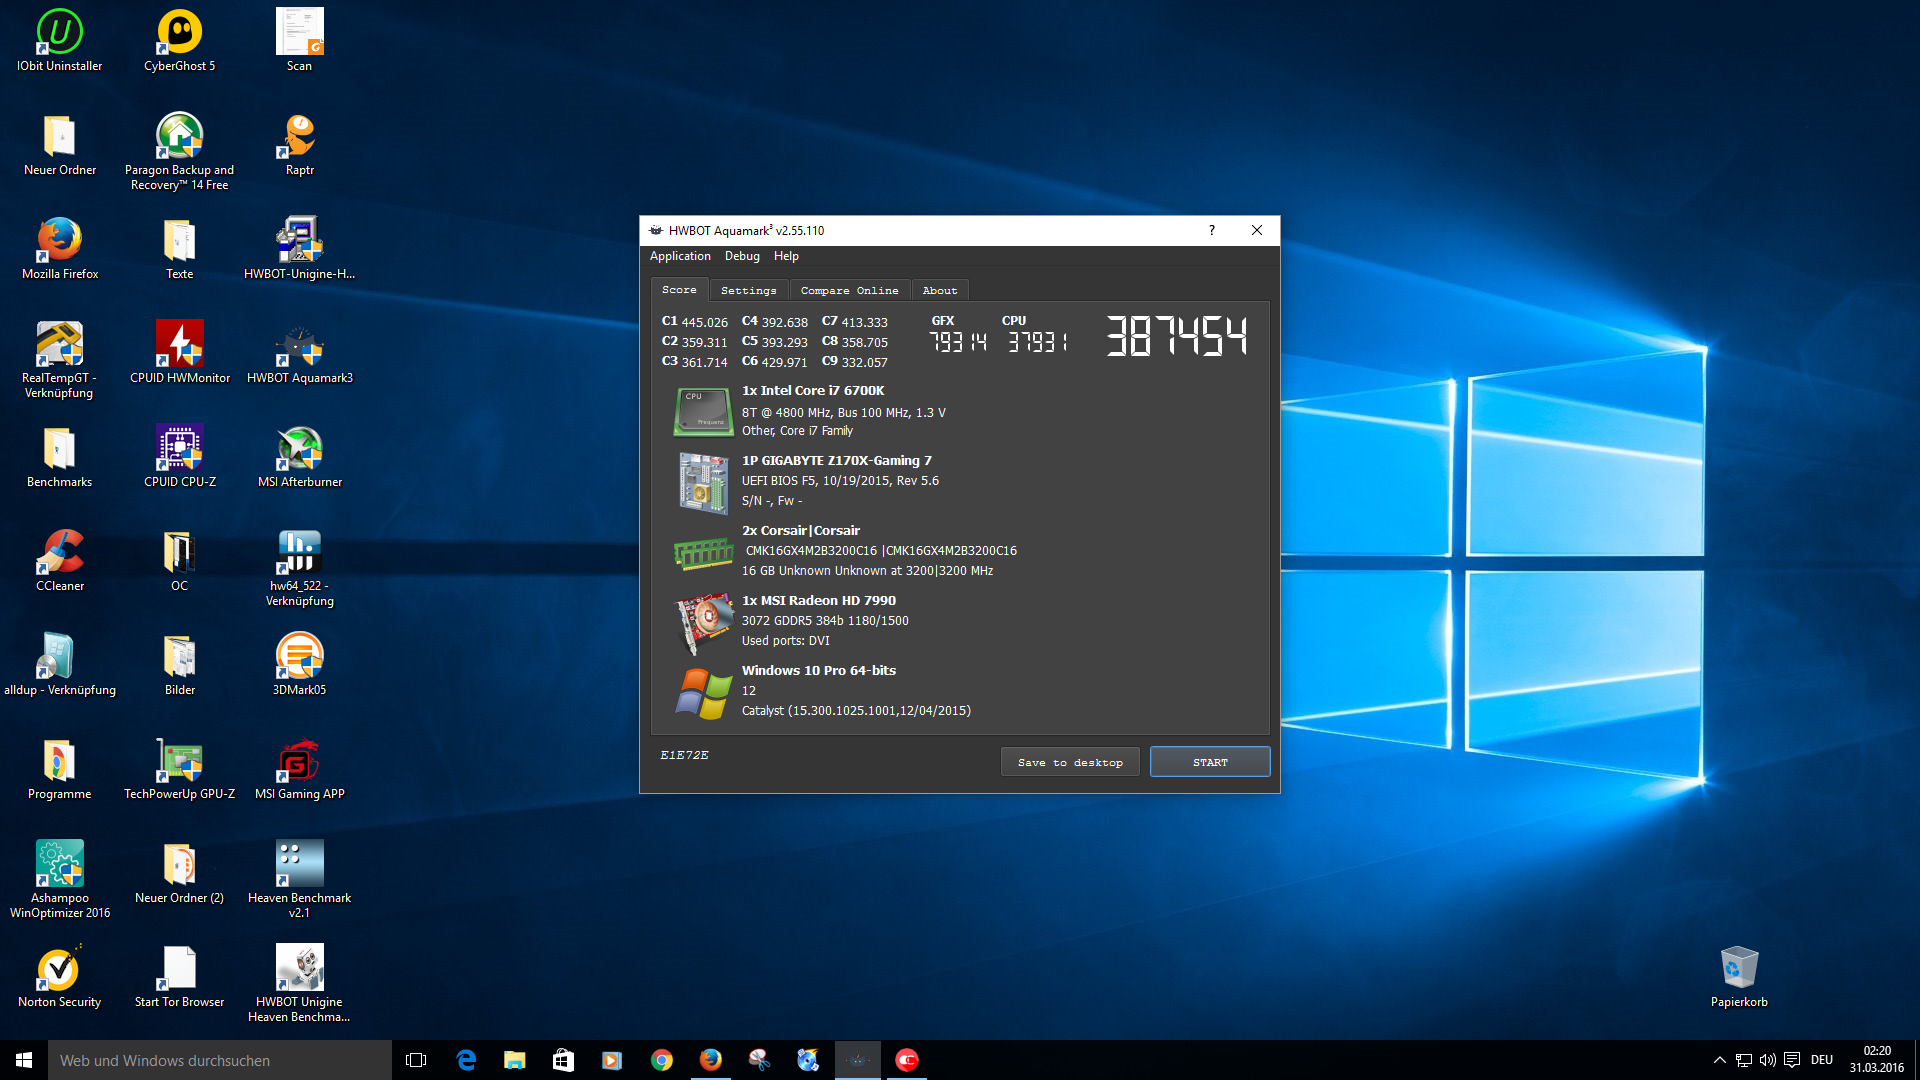Click the Aquamark help question-mark button
This screenshot has height=1080, width=1920.
1212,230
